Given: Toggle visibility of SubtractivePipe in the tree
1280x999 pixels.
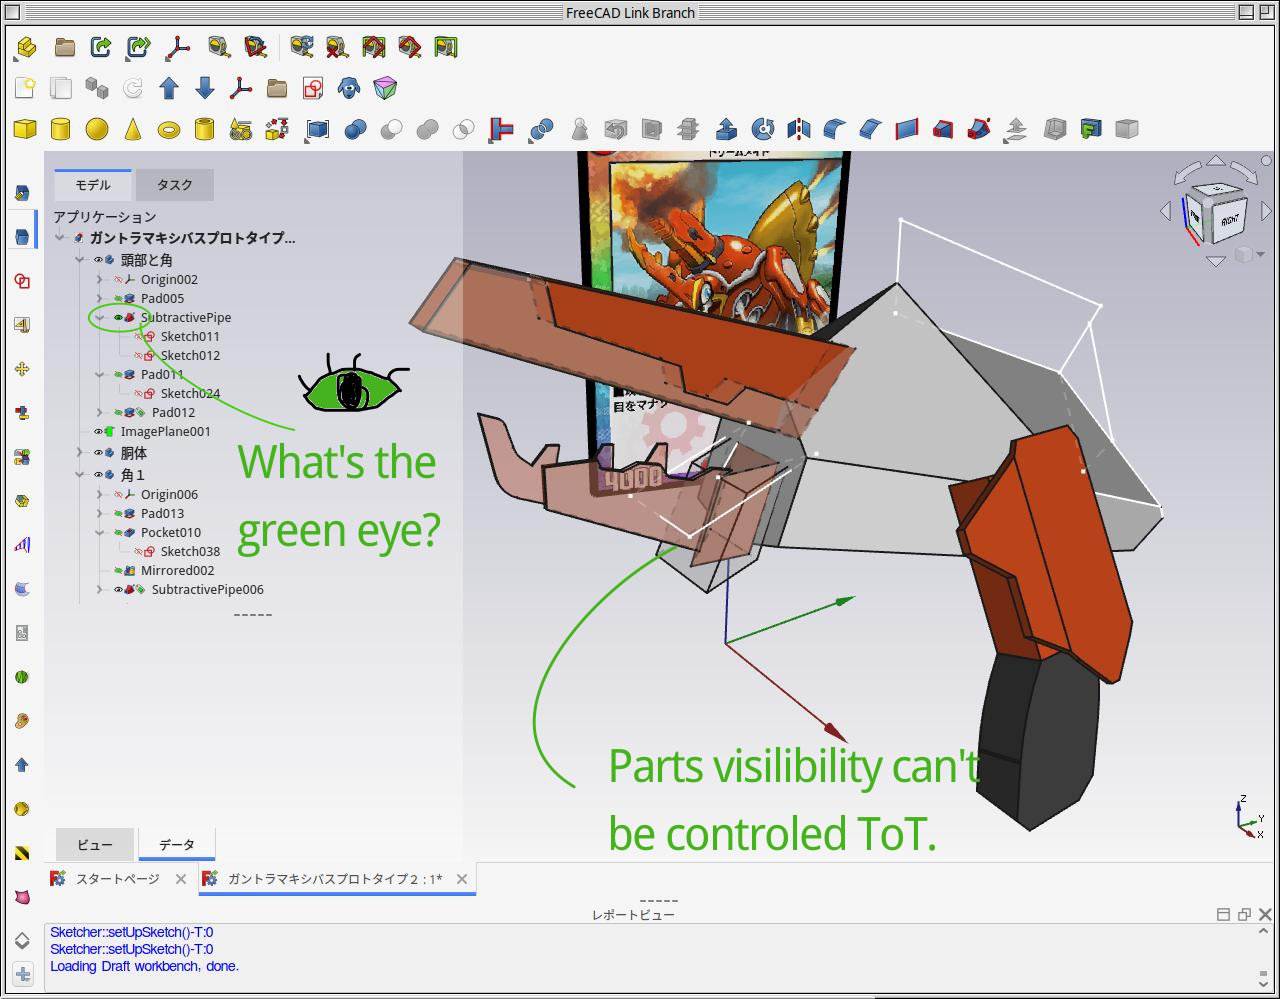Looking at the screenshot, I should (118, 317).
